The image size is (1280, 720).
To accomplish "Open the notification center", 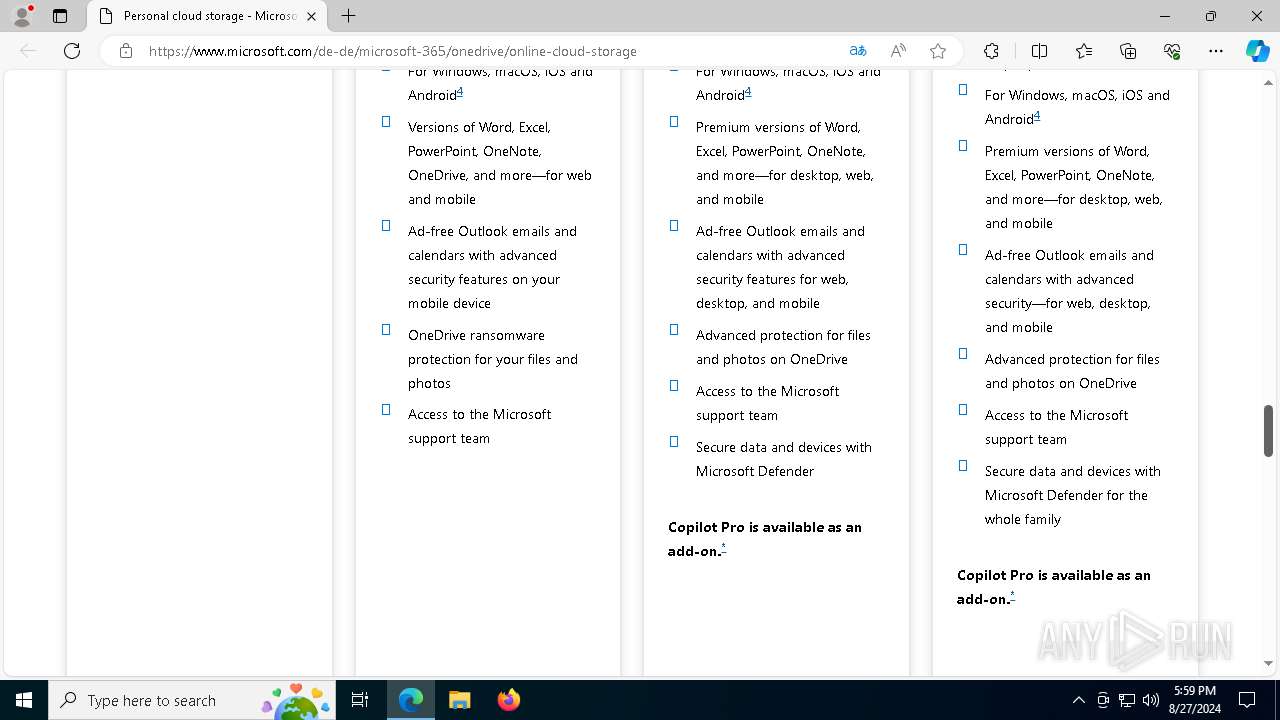I will 1247,700.
